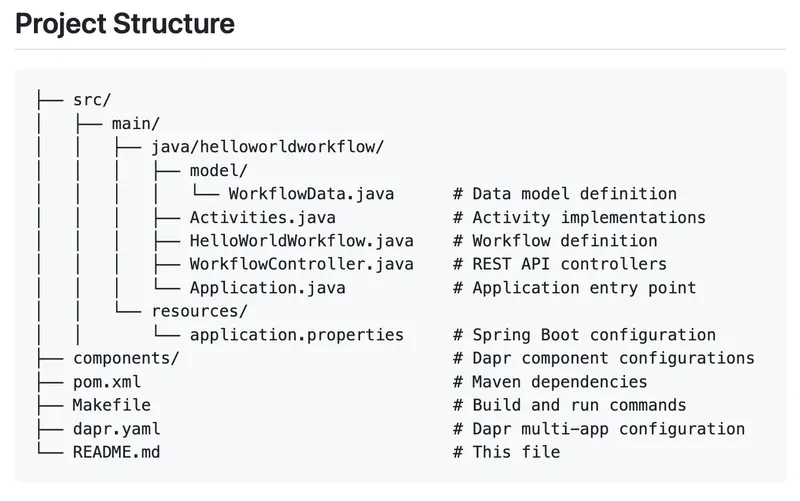
Task: Select the Activities.java file entry
Action: (x=262, y=217)
